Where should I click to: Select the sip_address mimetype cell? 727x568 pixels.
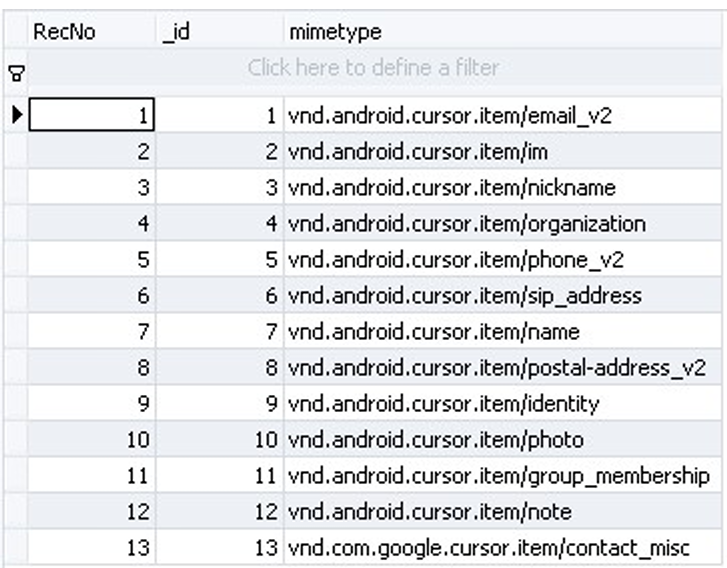(464, 296)
